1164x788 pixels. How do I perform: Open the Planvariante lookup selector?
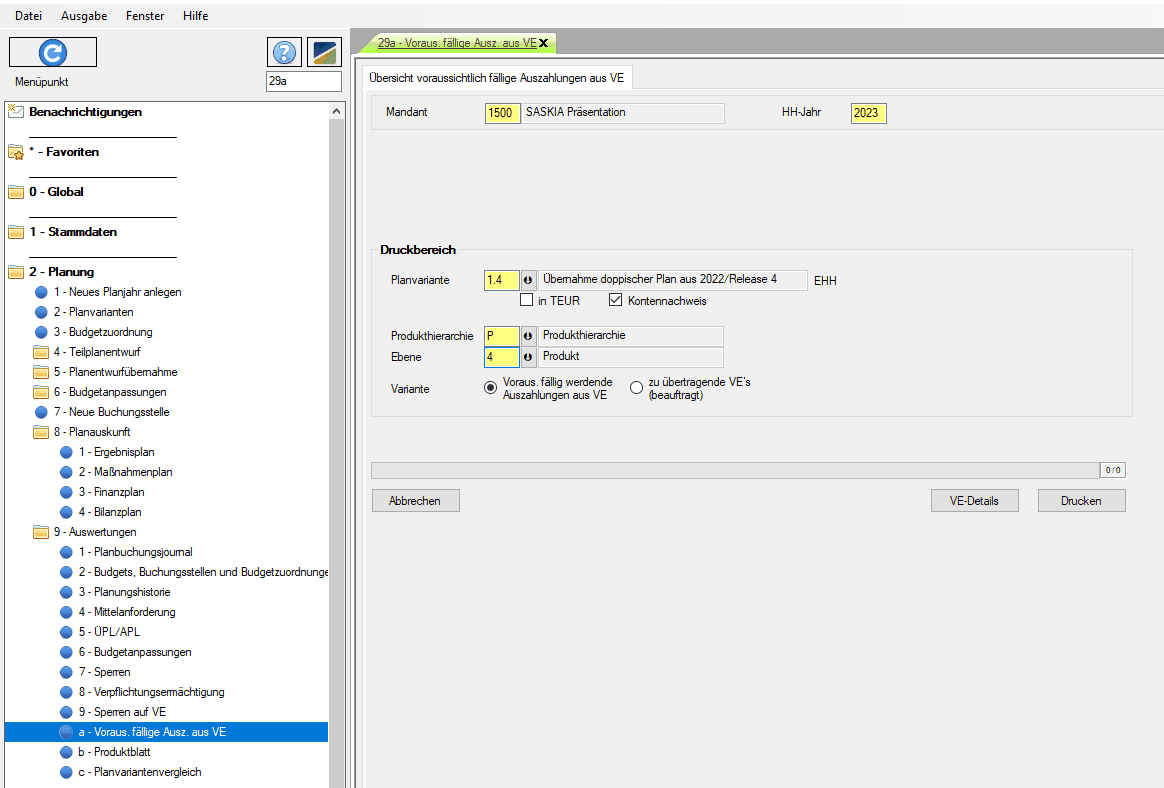(528, 280)
